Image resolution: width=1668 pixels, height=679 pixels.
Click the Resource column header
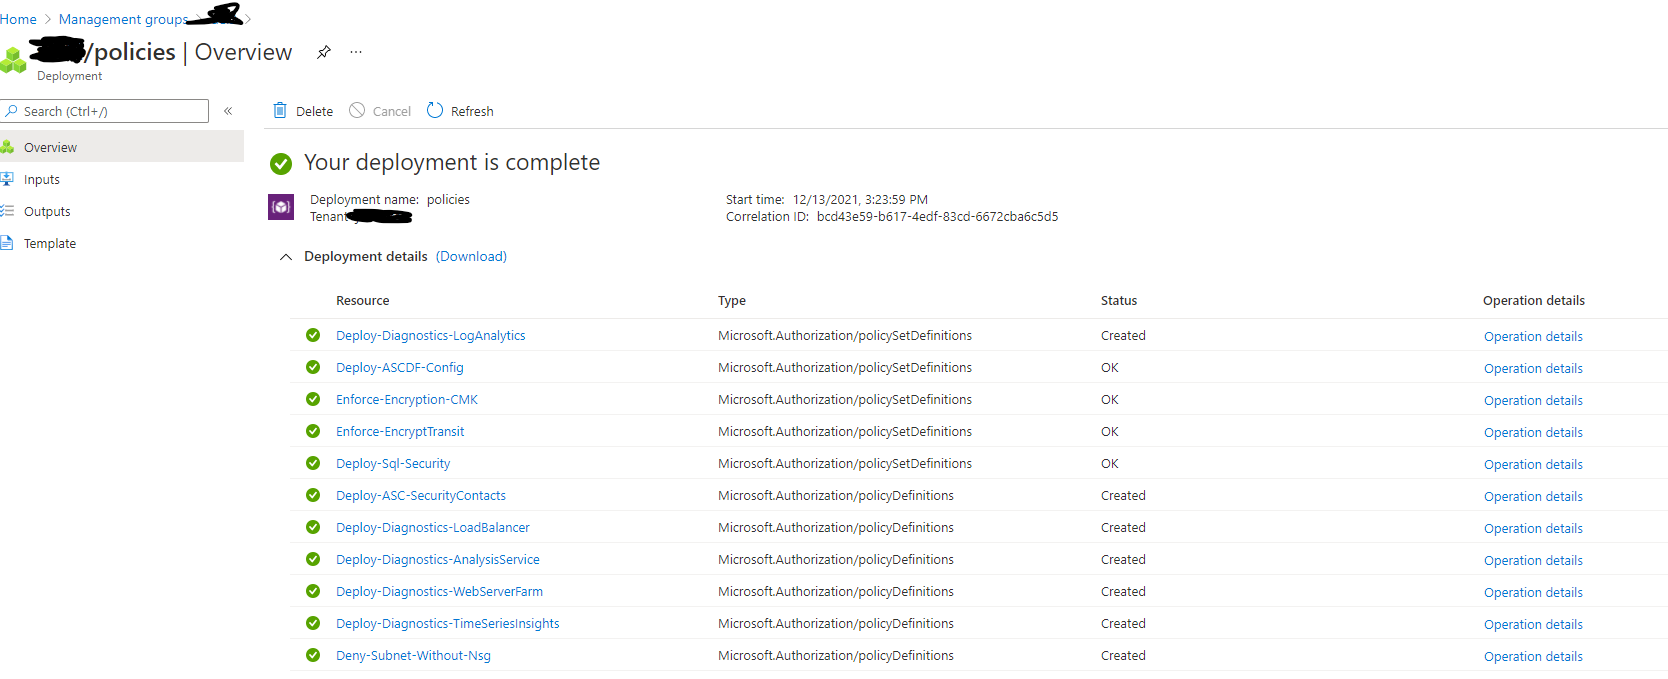coord(362,300)
